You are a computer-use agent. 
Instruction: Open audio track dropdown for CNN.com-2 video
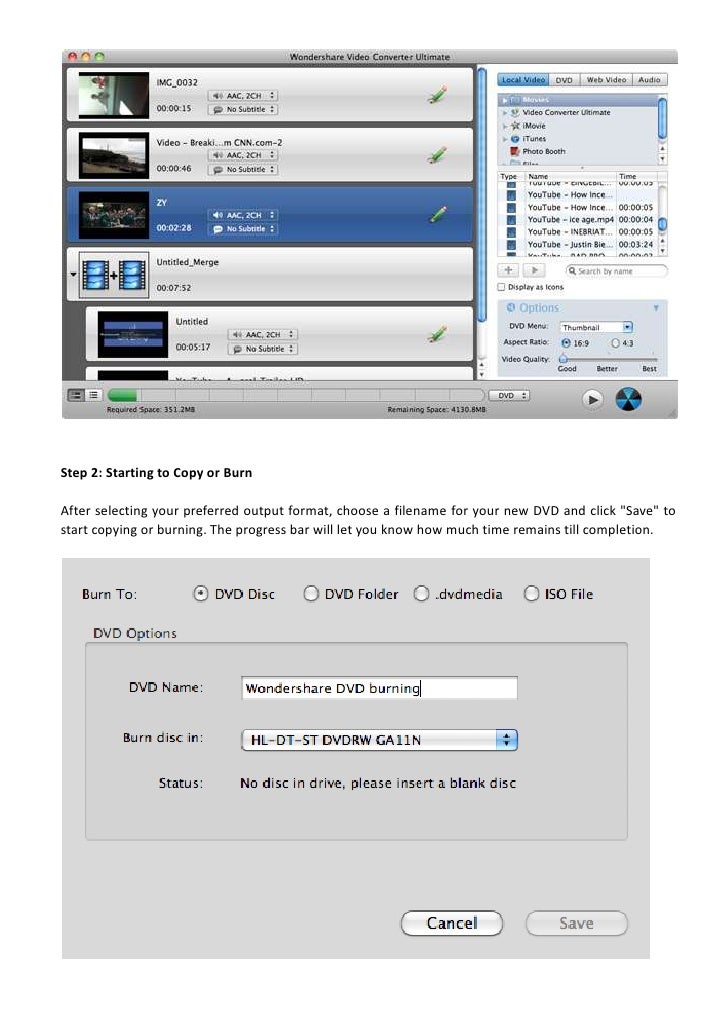tap(243, 155)
